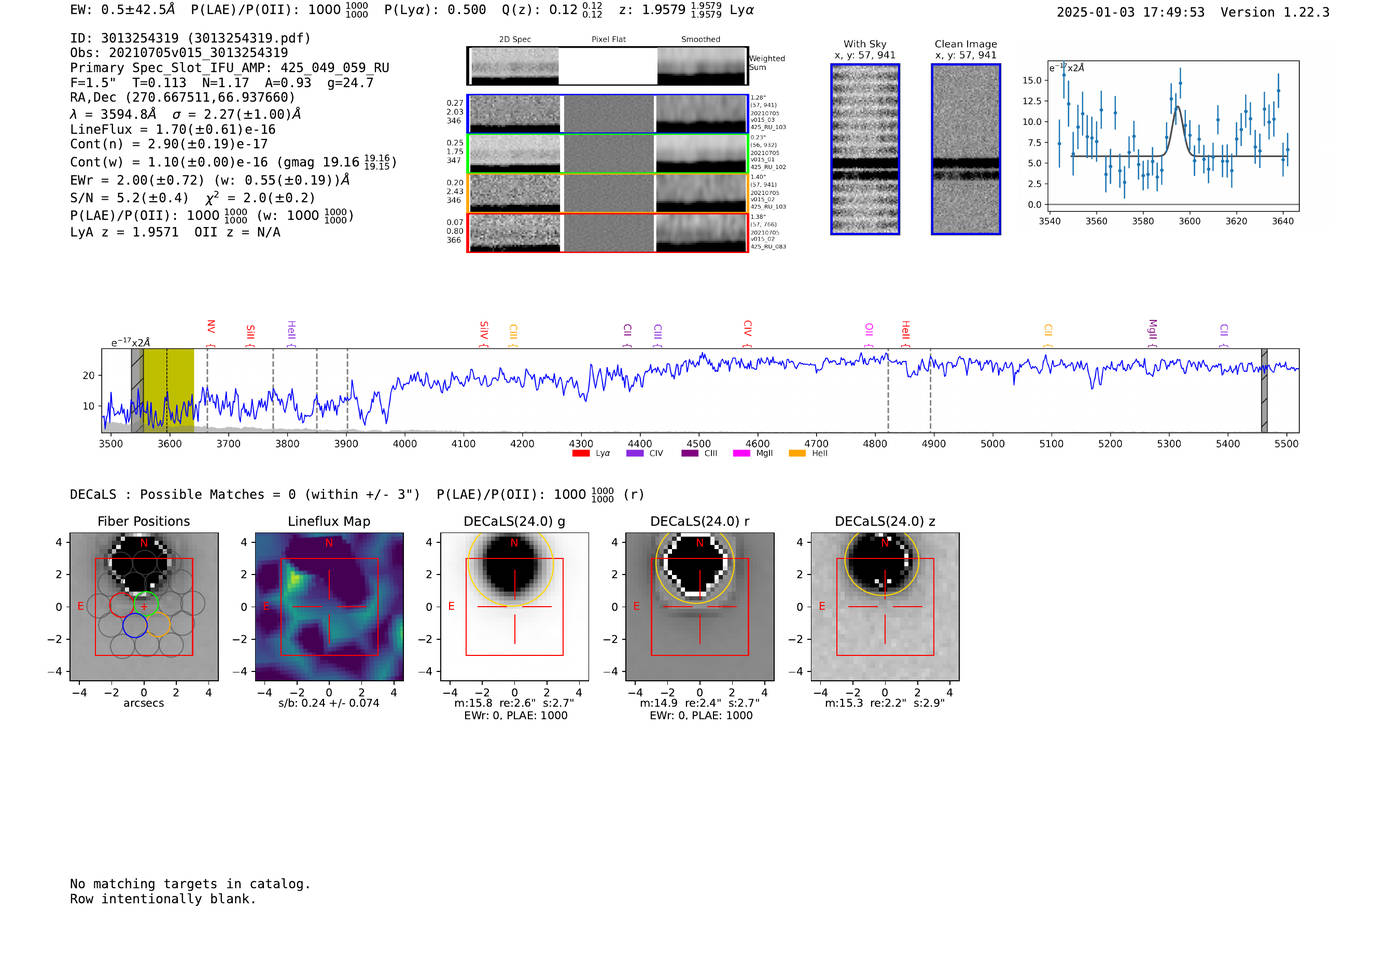Select the red-bordered fiber spectrum row

(x=608, y=233)
